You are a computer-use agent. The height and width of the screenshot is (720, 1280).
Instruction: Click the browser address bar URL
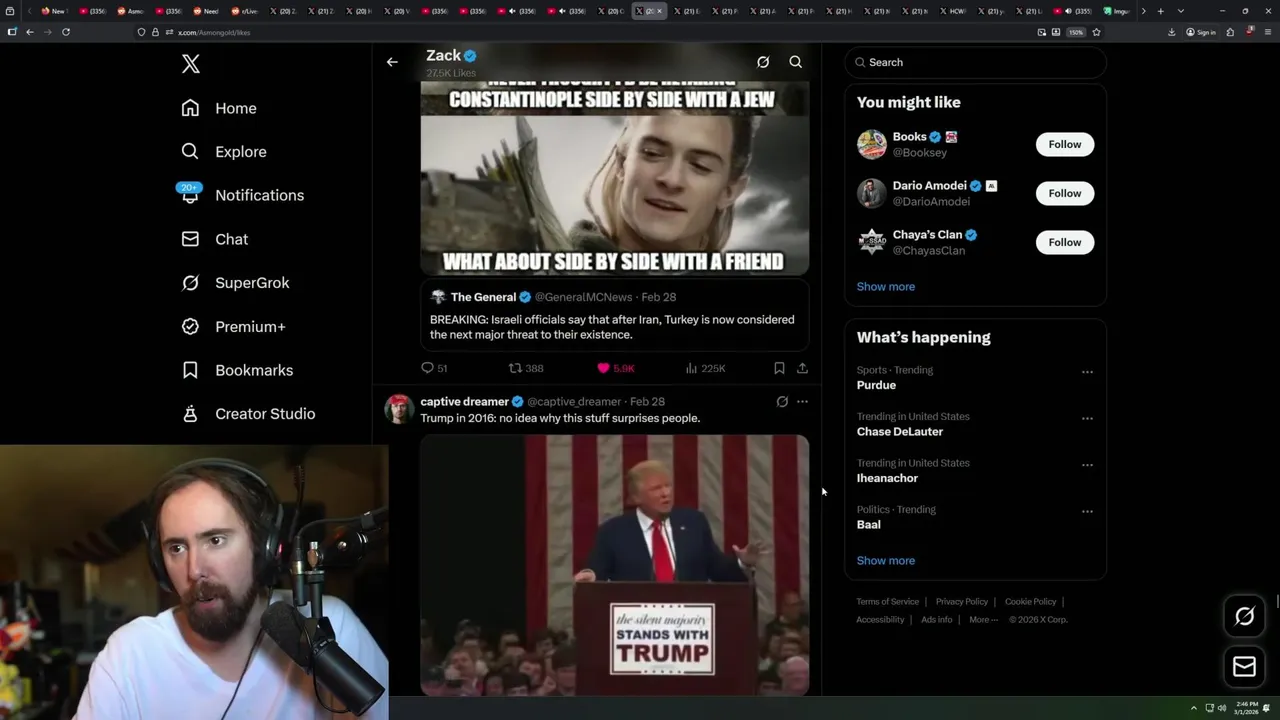click(x=214, y=32)
